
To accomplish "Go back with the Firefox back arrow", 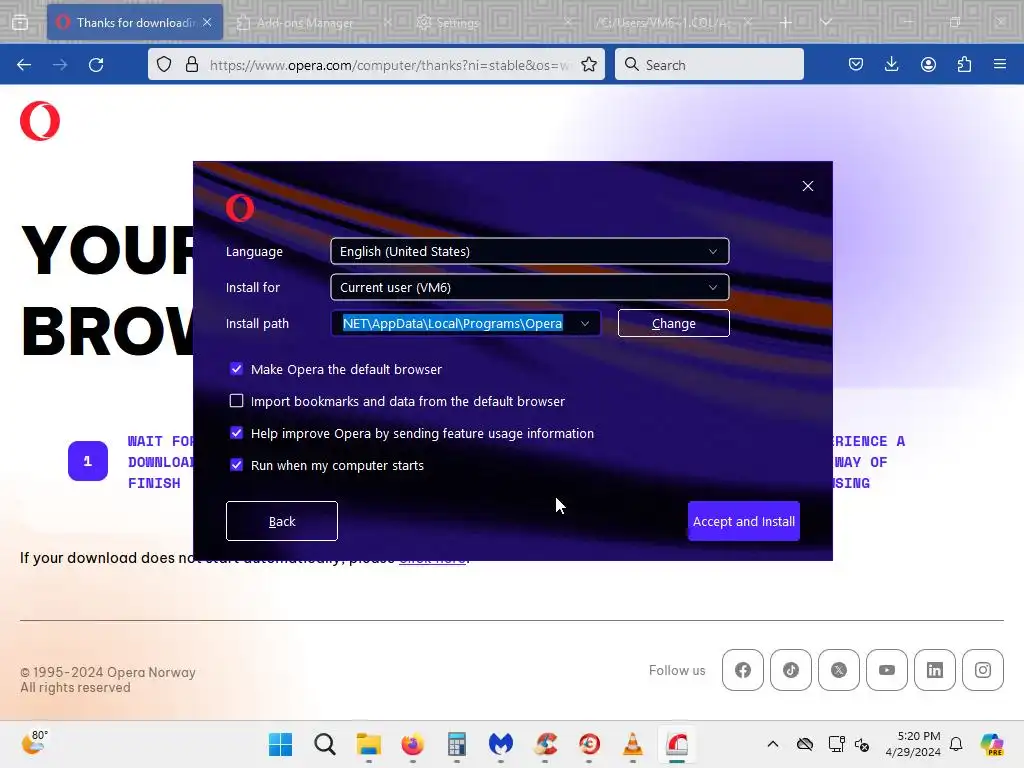I will click(24, 65).
